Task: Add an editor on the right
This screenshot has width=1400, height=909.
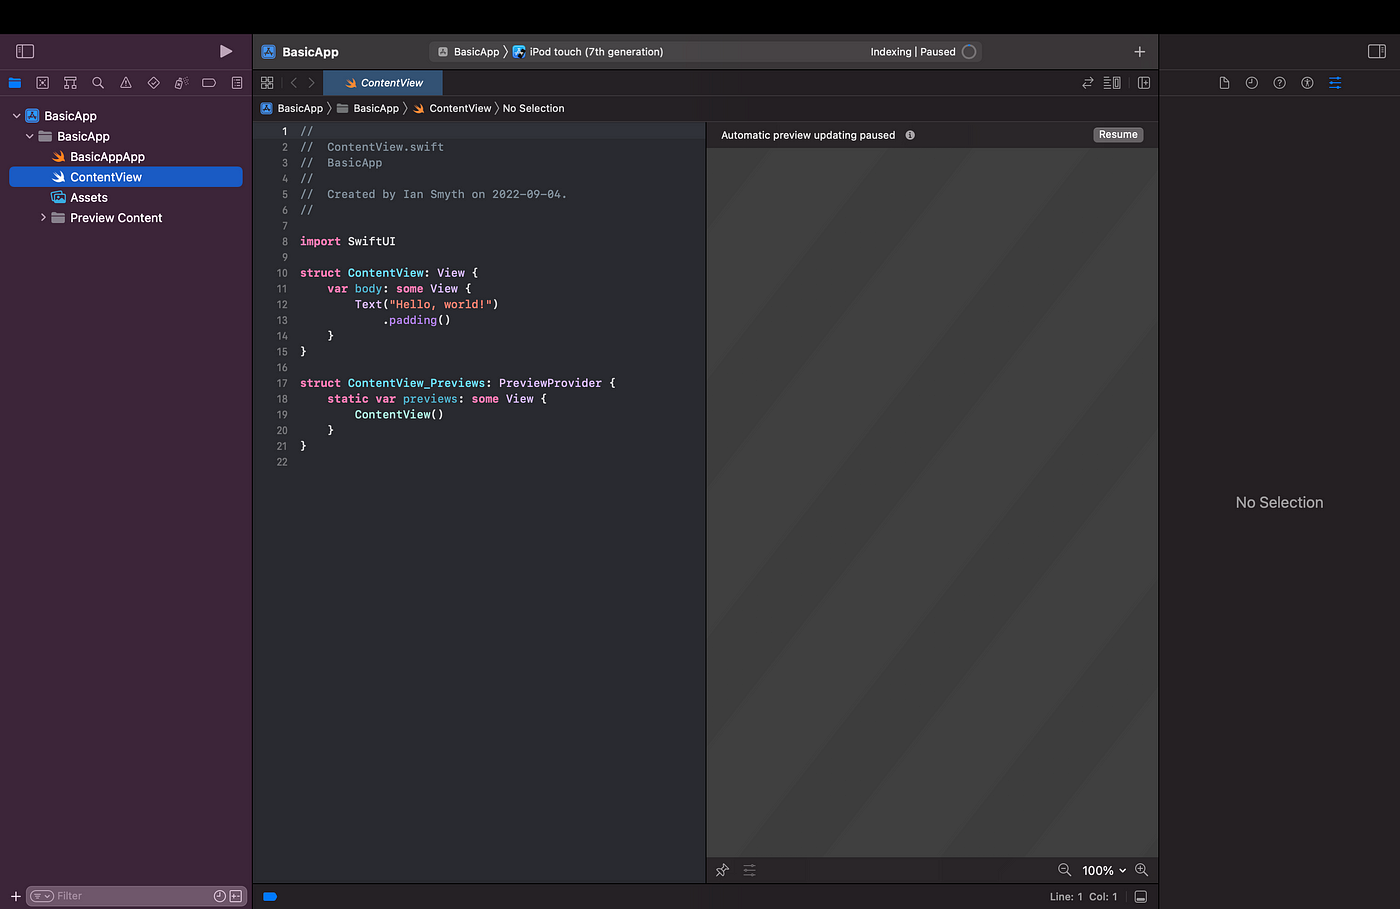Action: pyautogui.click(x=1144, y=83)
